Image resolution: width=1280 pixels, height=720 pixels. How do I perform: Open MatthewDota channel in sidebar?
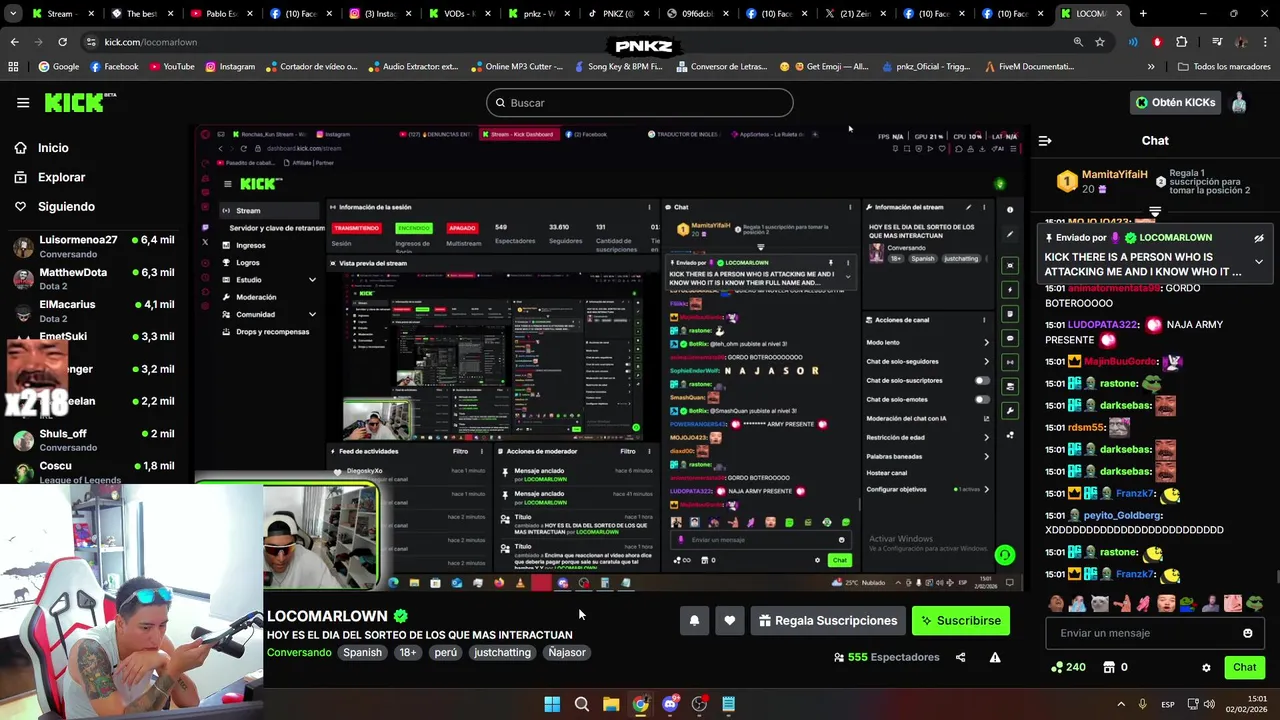[94, 278]
